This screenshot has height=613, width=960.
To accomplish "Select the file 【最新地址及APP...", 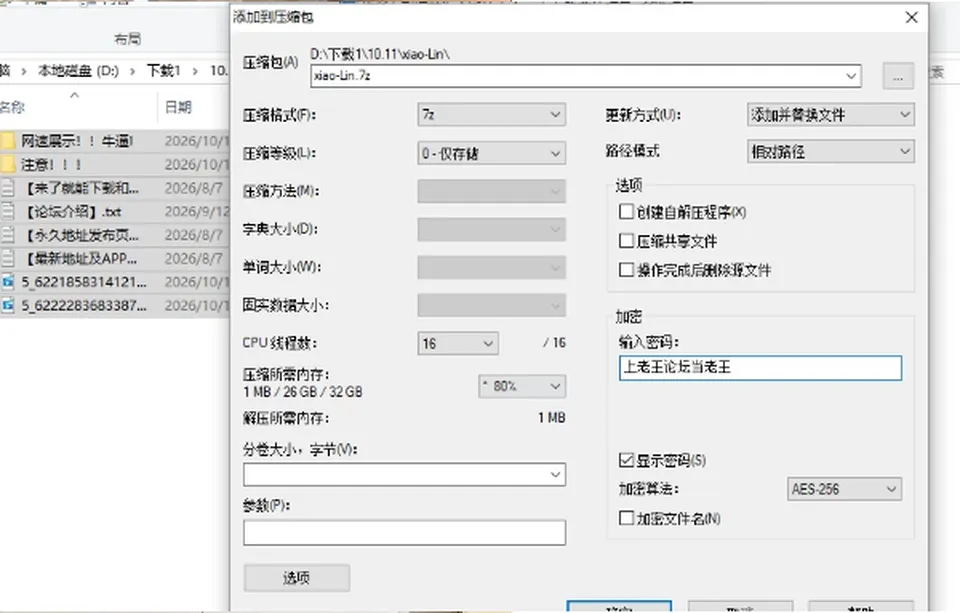I will pyautogui.click(x=79, y=258).
